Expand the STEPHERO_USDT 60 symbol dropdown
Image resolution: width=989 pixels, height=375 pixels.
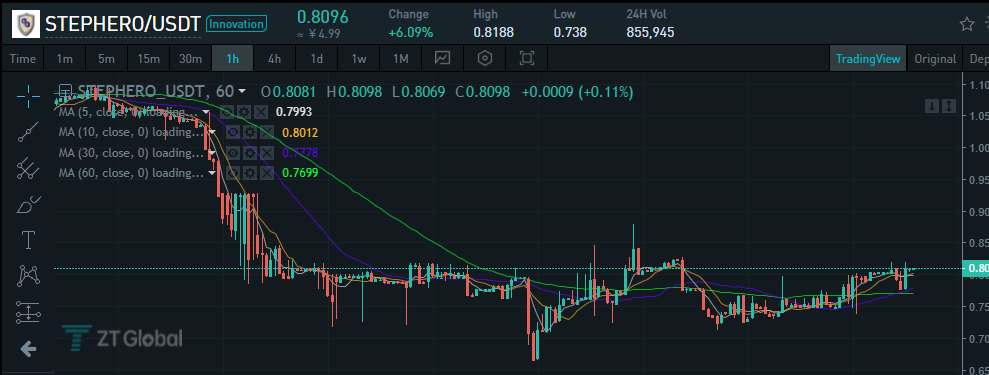242,92
